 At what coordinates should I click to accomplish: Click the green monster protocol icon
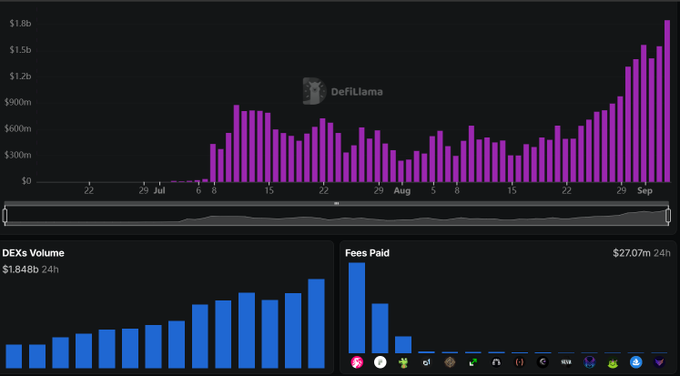(612, 362)
